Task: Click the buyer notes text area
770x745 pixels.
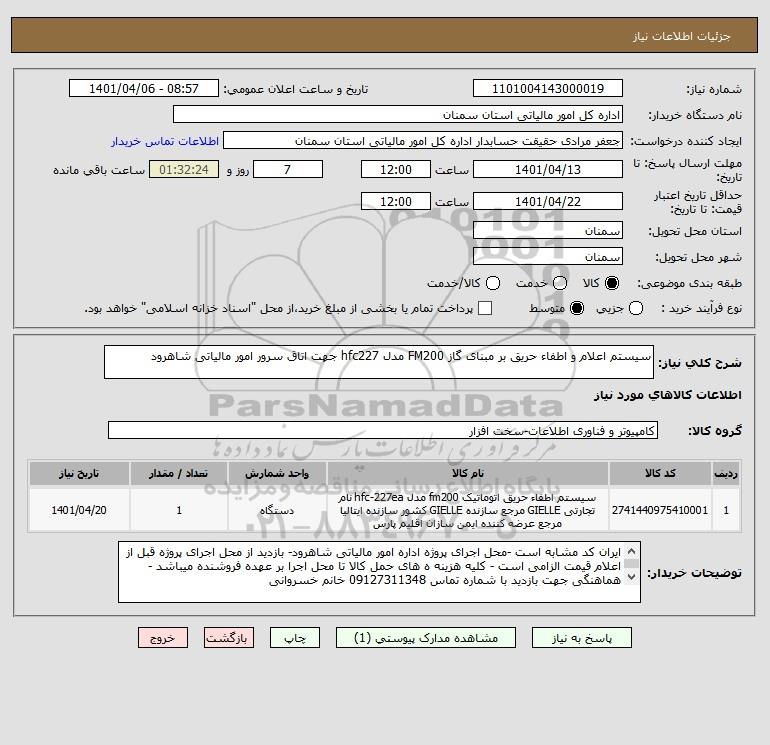Action: 379,572
